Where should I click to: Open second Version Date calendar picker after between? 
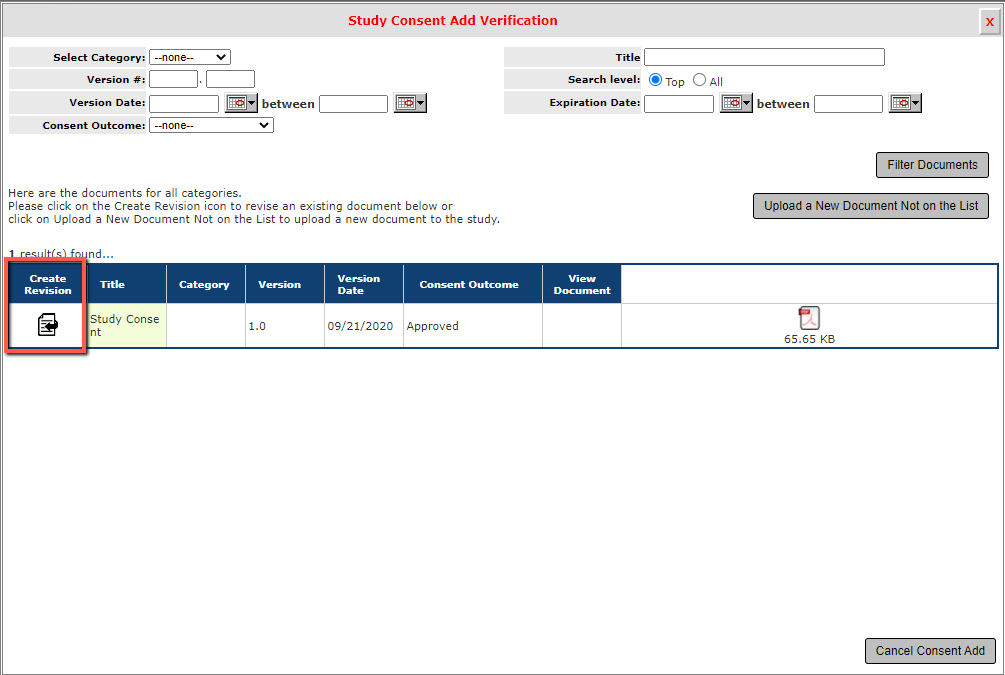[x=410, y=103]
